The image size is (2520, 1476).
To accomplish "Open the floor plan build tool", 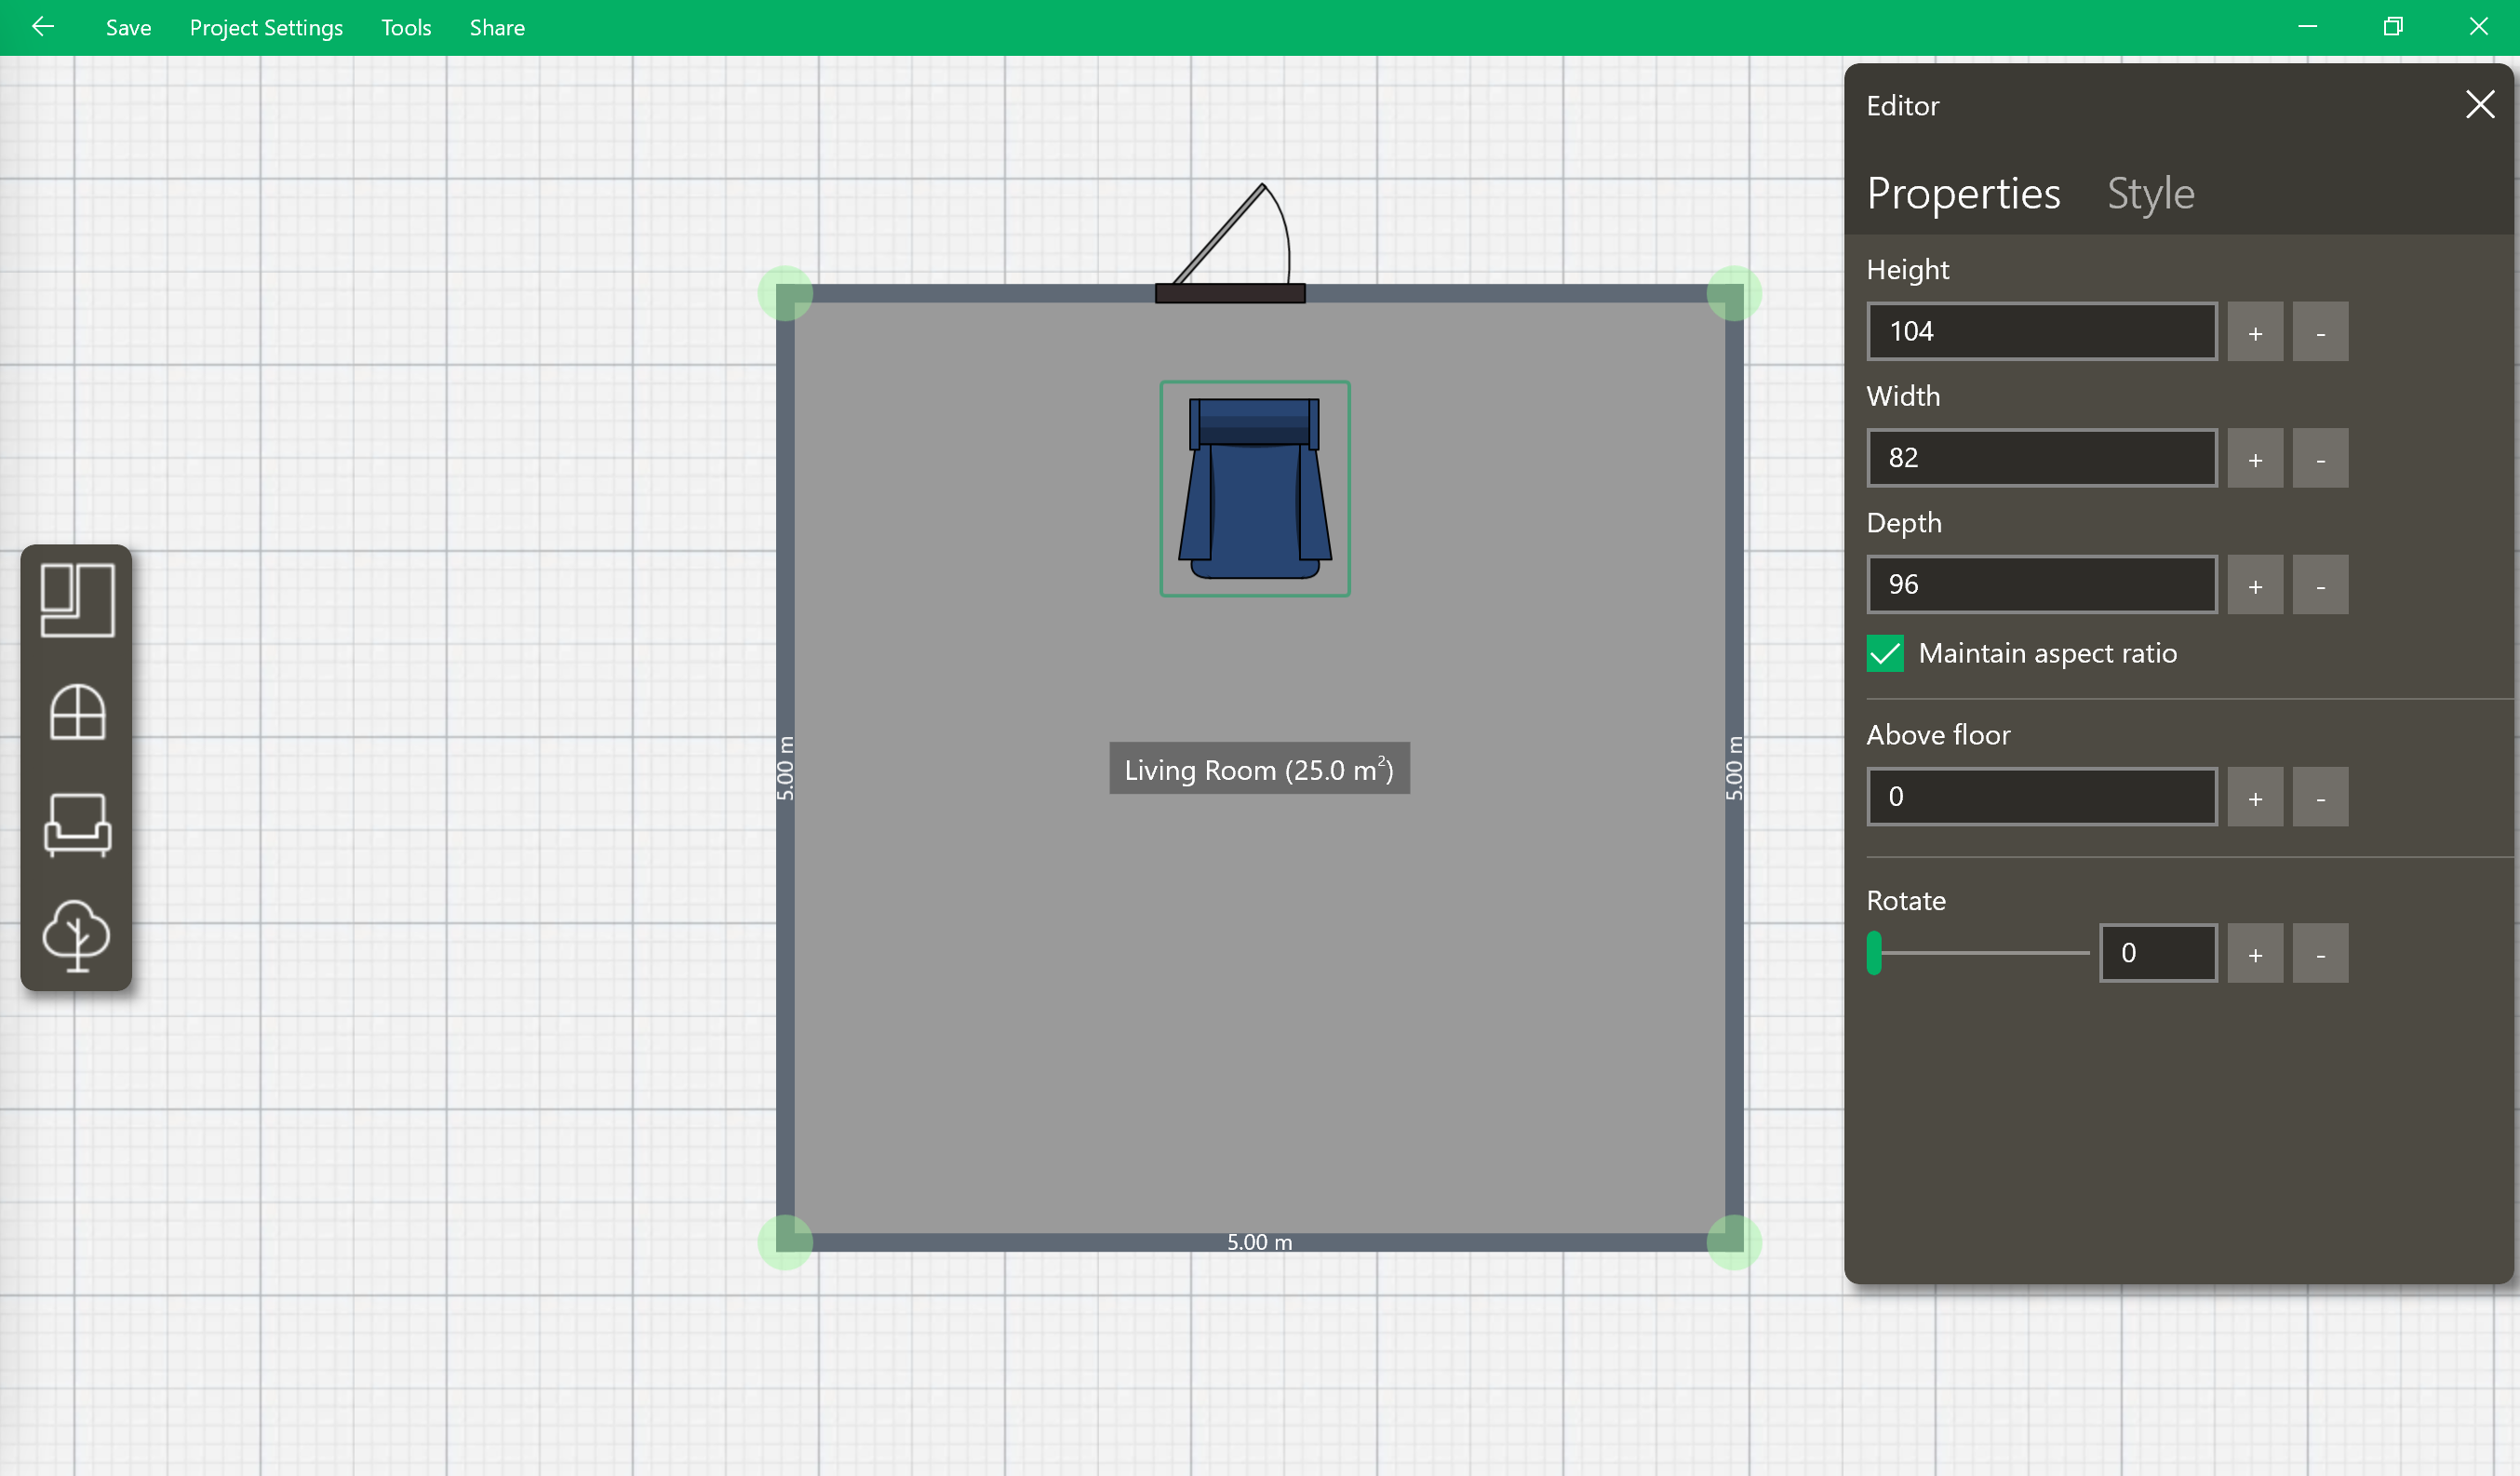I will (x=77, y=600).
